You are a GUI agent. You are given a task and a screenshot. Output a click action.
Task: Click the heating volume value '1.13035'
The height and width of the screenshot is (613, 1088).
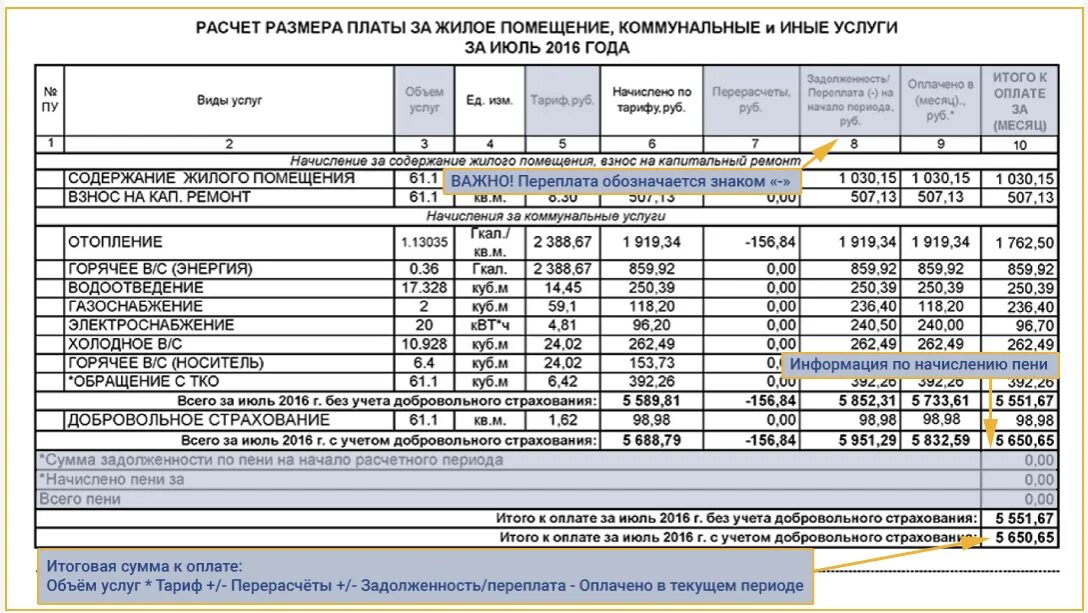point(424,242)
